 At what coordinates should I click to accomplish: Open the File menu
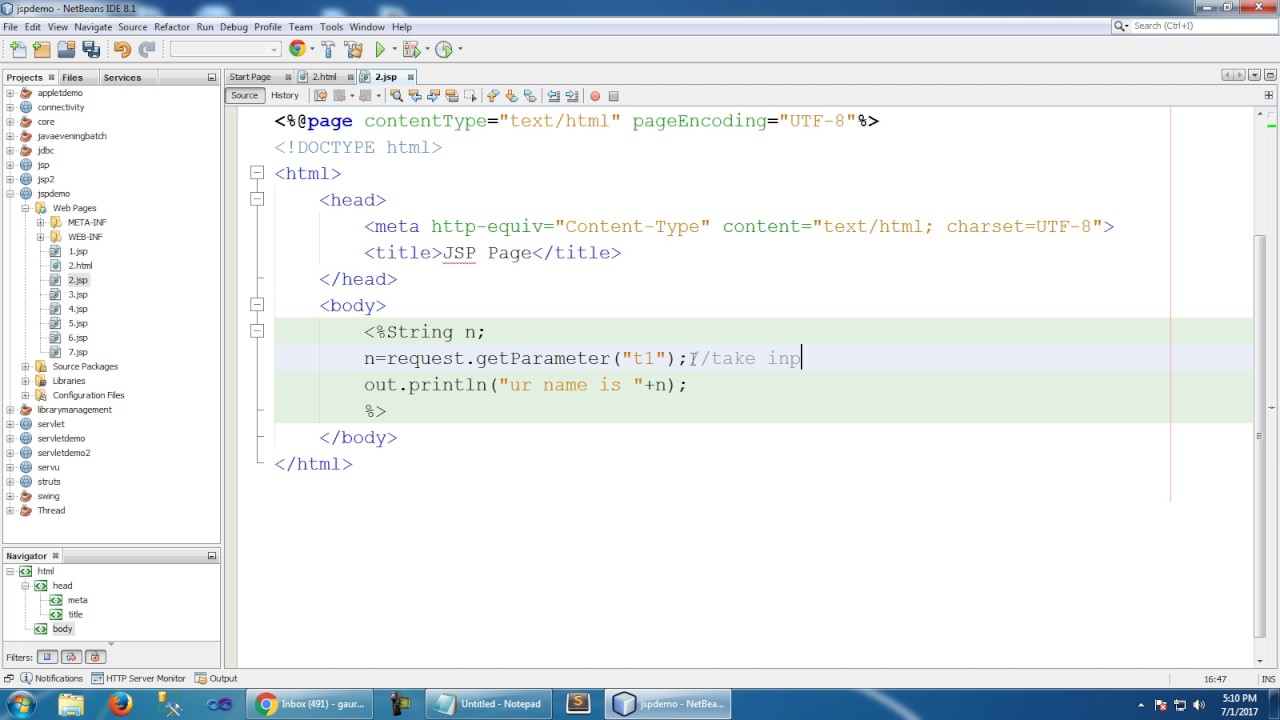[10, 27]
